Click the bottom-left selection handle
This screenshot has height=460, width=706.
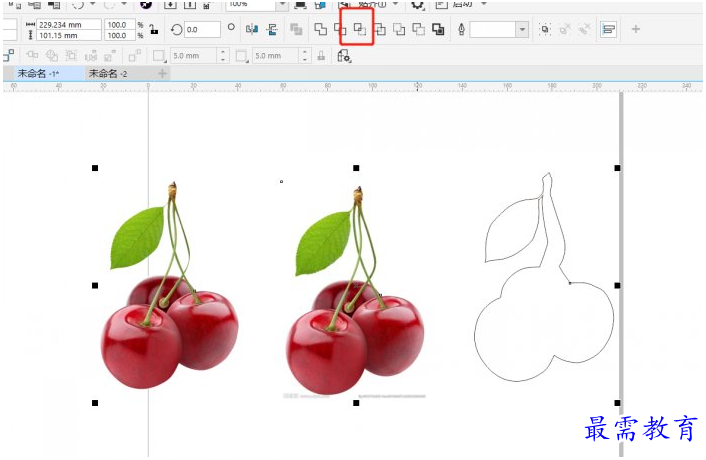[x=95, y=403]
